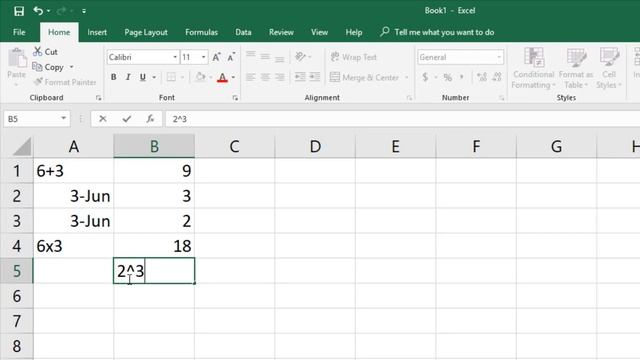The image size is (640, 360).
Task: Confirm entry with the check mark
Action: pyautogui.click(x=127, y=119)
